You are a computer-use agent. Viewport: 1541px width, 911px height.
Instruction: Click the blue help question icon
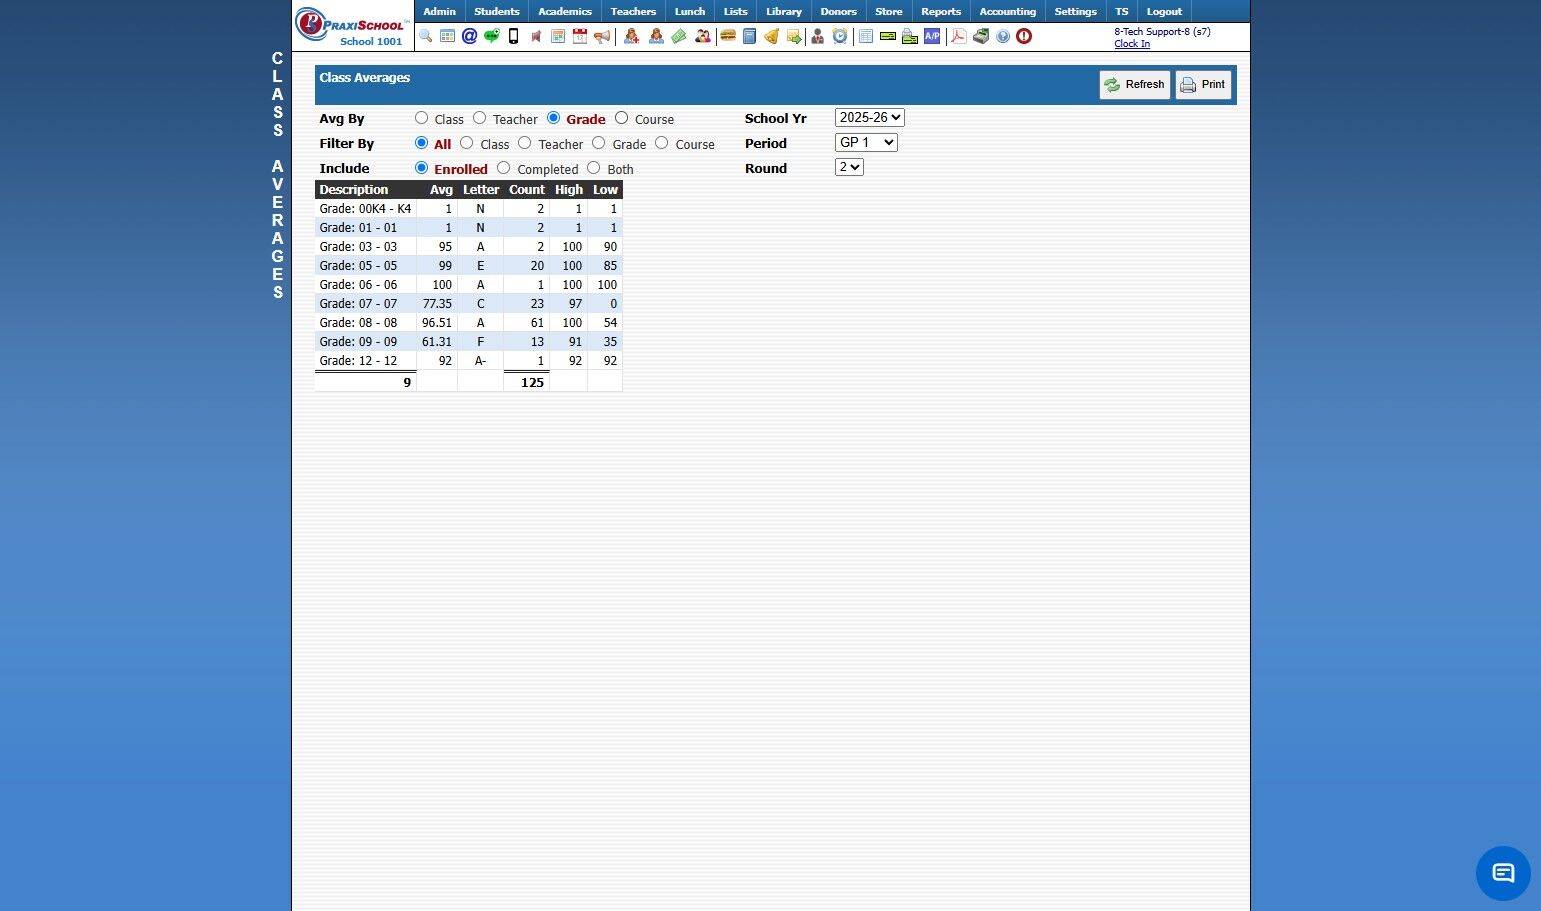[1003, 36]
